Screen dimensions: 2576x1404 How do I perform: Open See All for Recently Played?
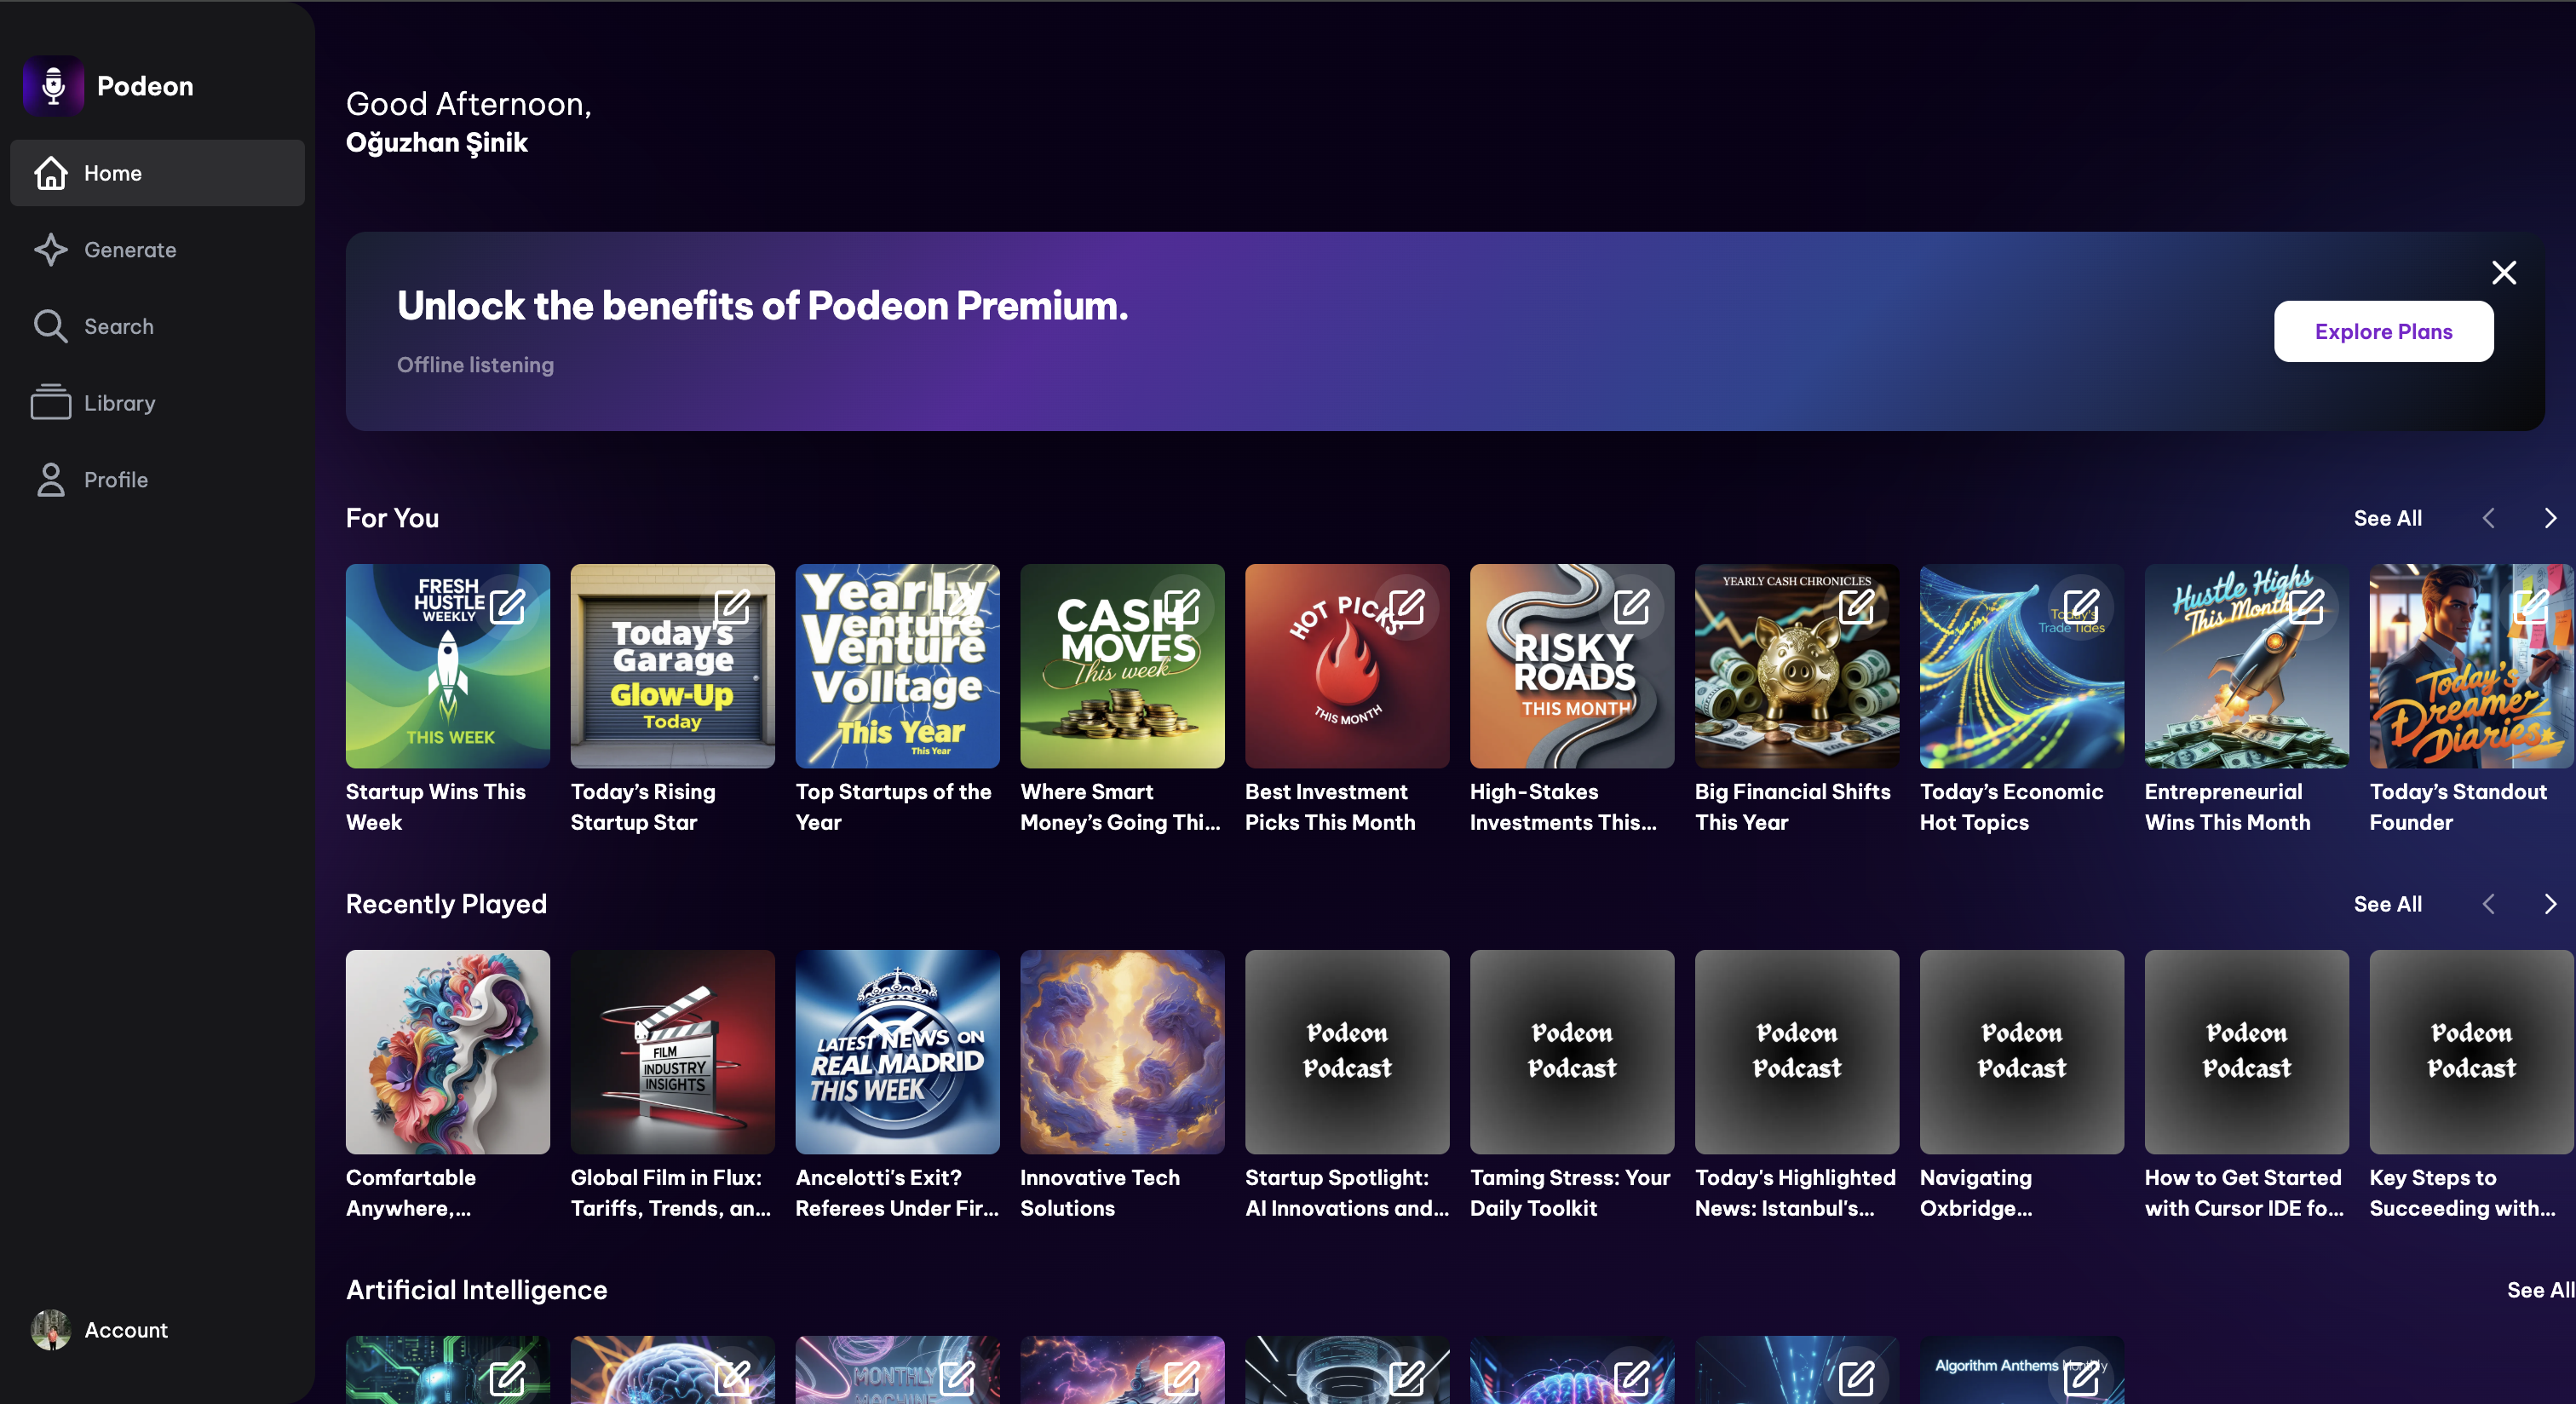tap(2386, 904)
